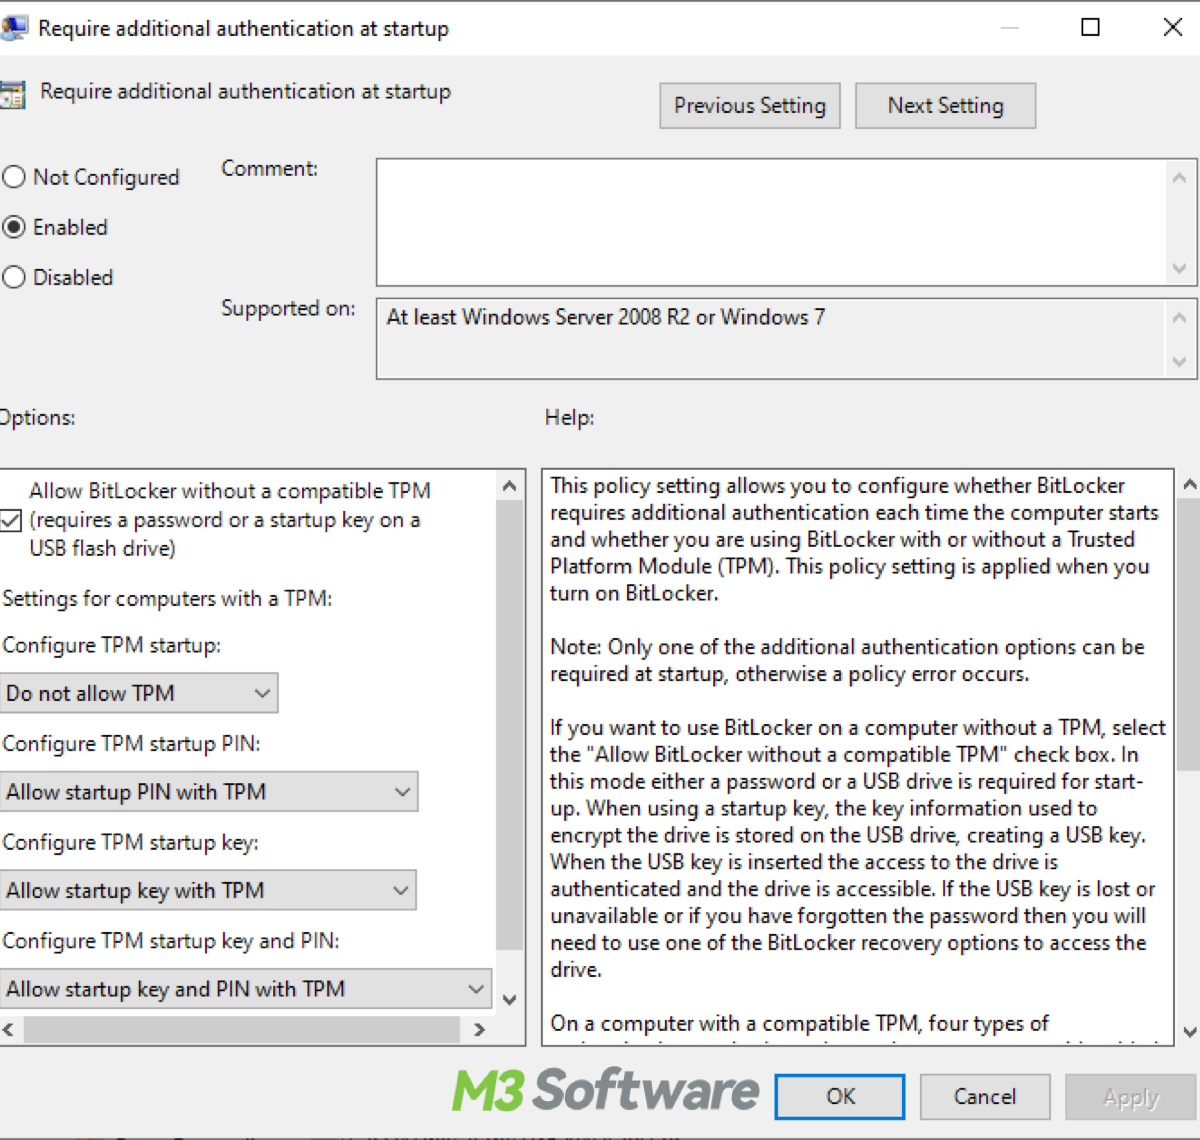Confirm changes with the OK button

[x=840, y=1097]
